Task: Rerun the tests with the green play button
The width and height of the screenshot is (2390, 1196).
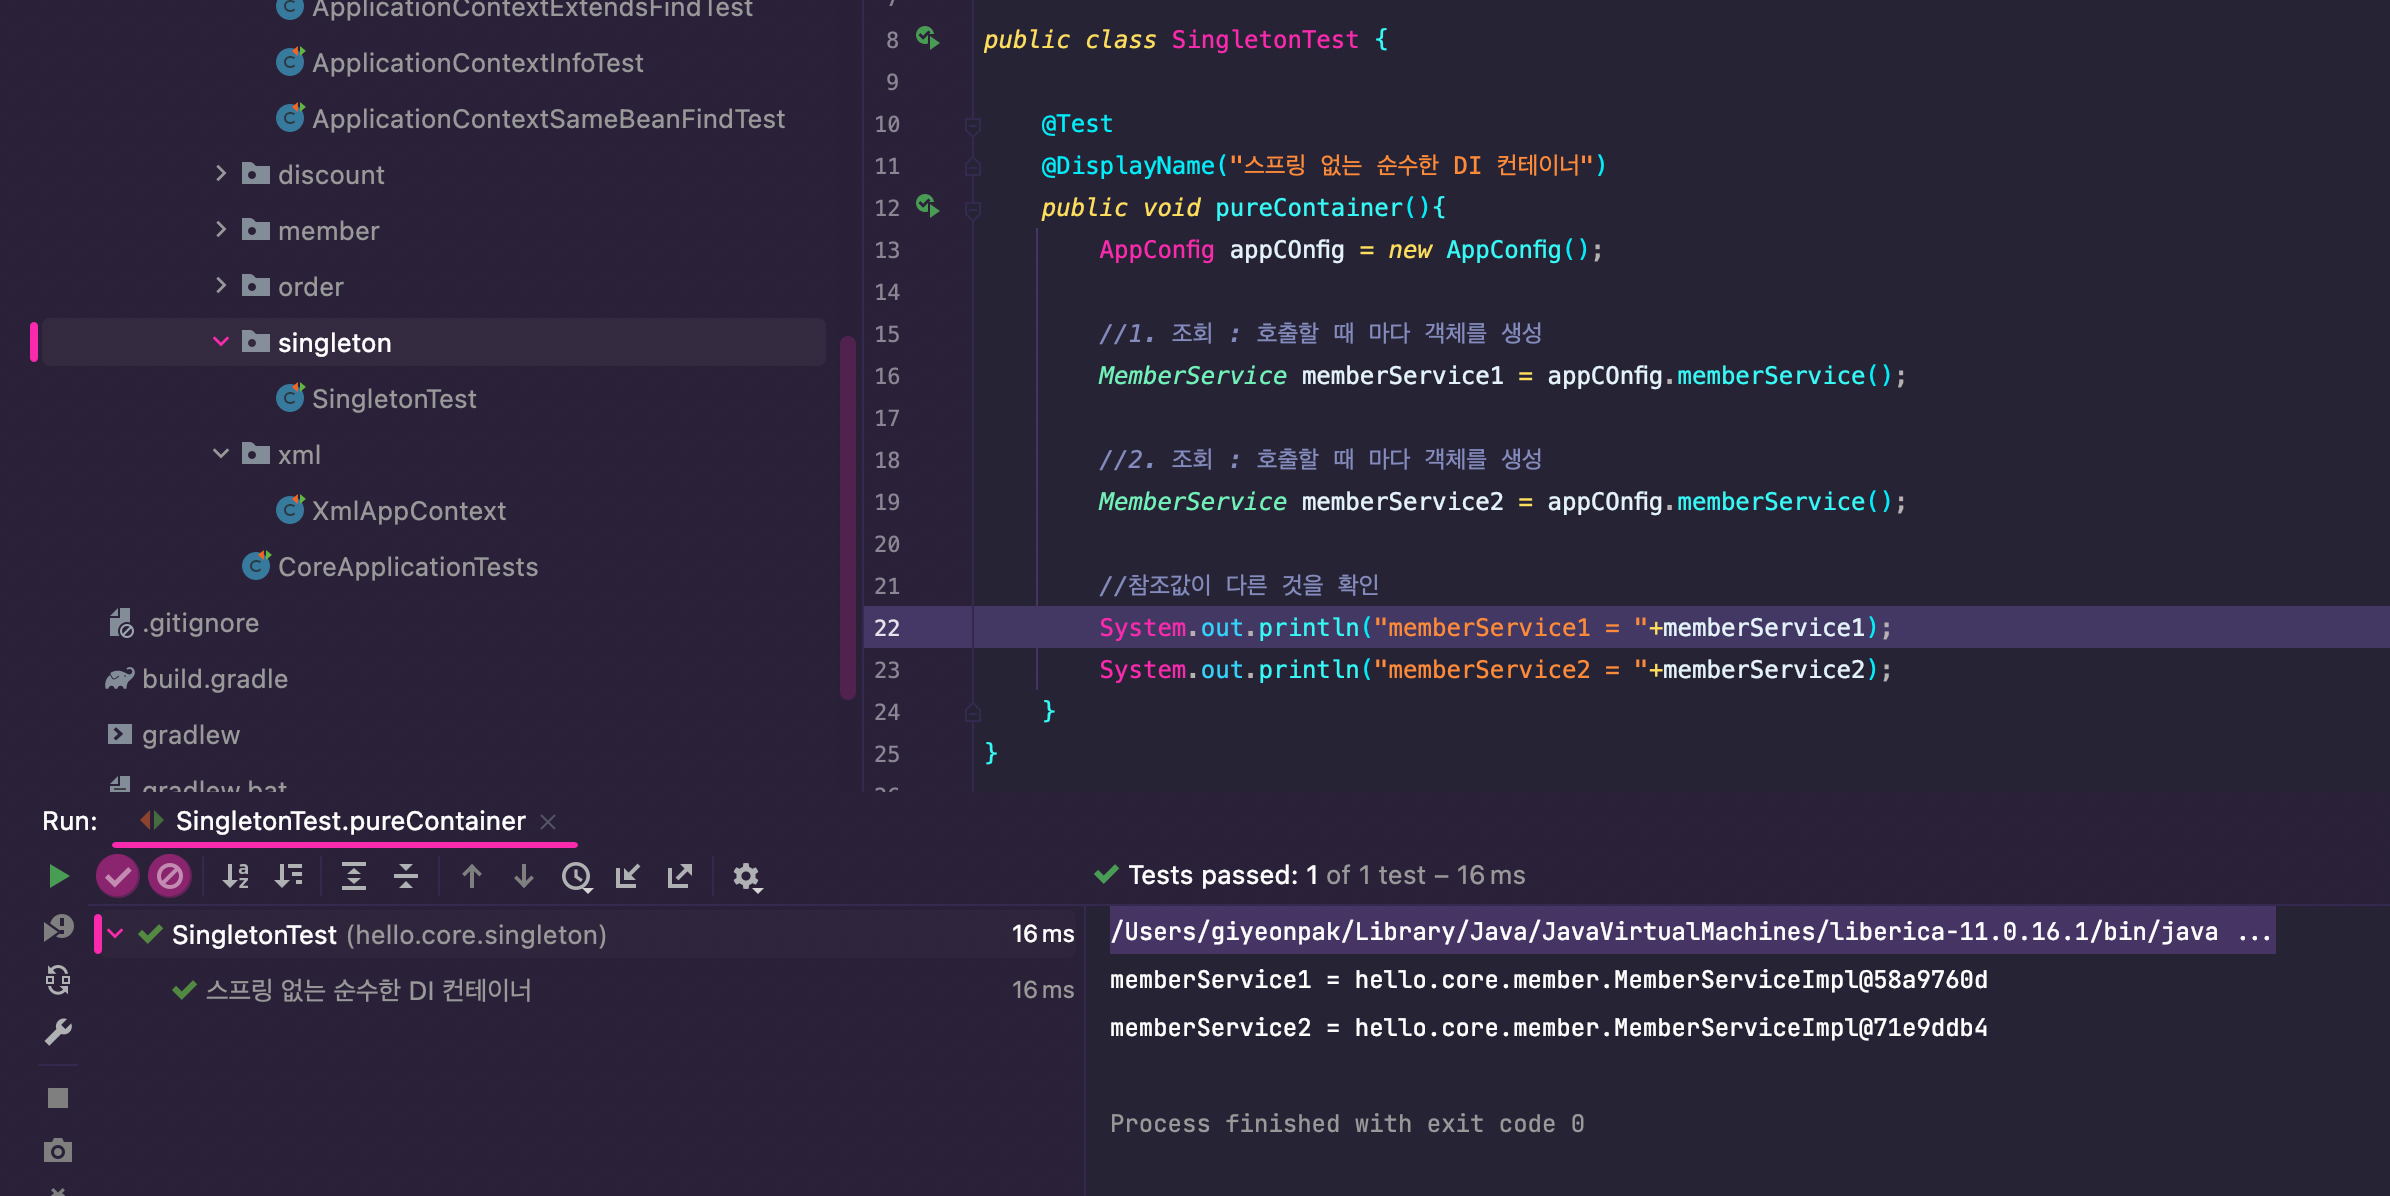Action: click(58, 876)
